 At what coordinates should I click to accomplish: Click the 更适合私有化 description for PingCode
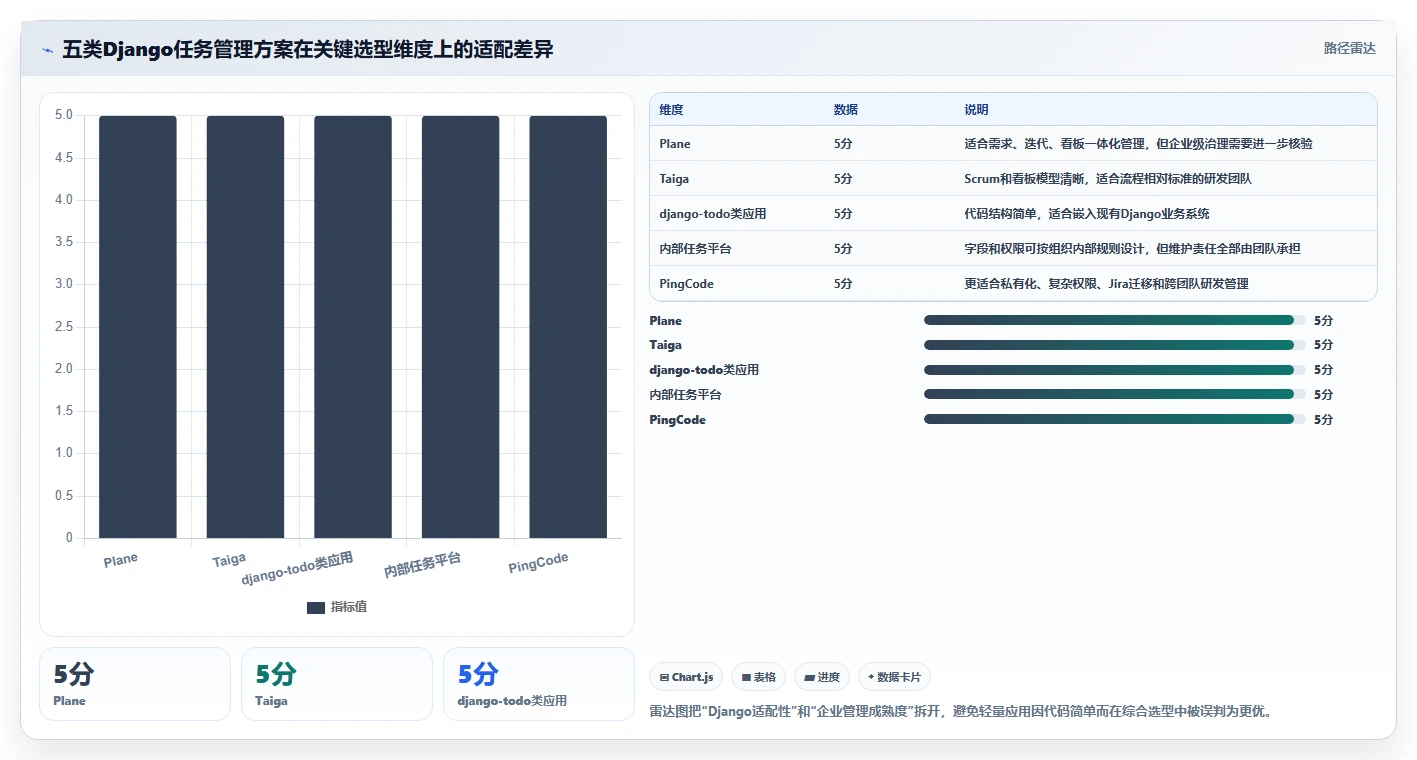coord(1106,284)
